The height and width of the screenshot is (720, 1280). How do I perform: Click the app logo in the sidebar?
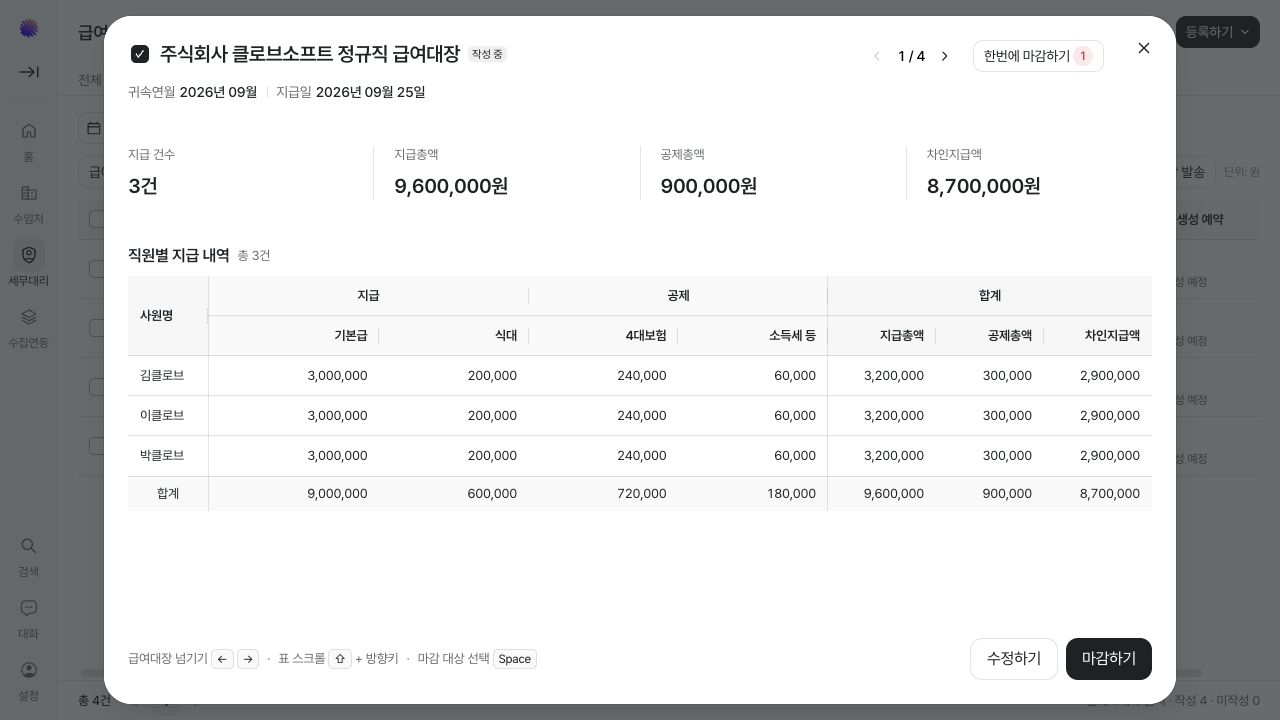point(29,28)
